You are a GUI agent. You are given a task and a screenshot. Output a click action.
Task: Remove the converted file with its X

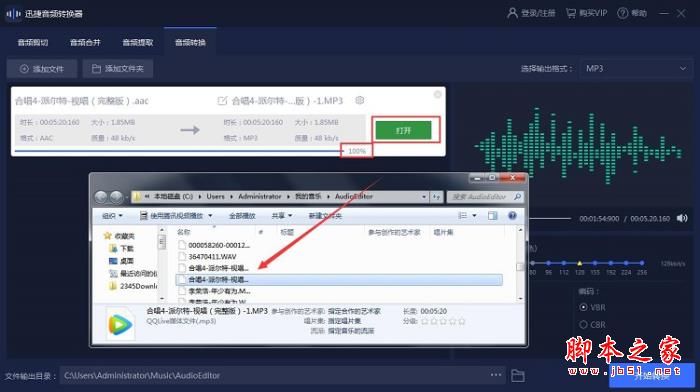pos(438,94)
